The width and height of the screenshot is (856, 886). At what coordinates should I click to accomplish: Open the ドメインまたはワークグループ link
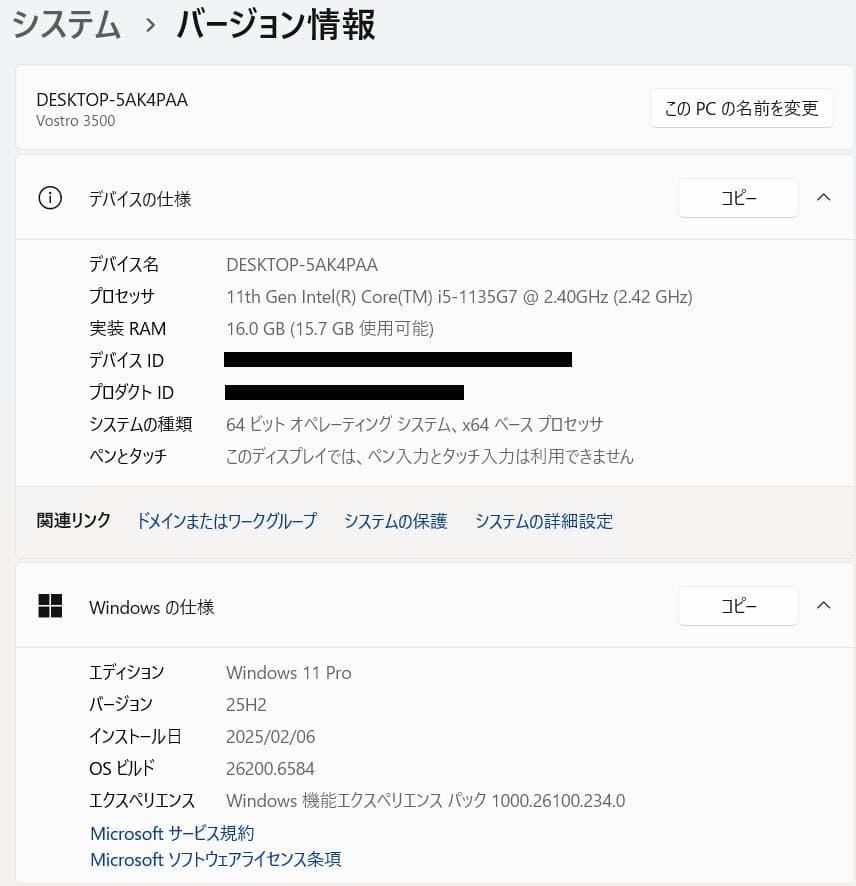coord(227,521)
